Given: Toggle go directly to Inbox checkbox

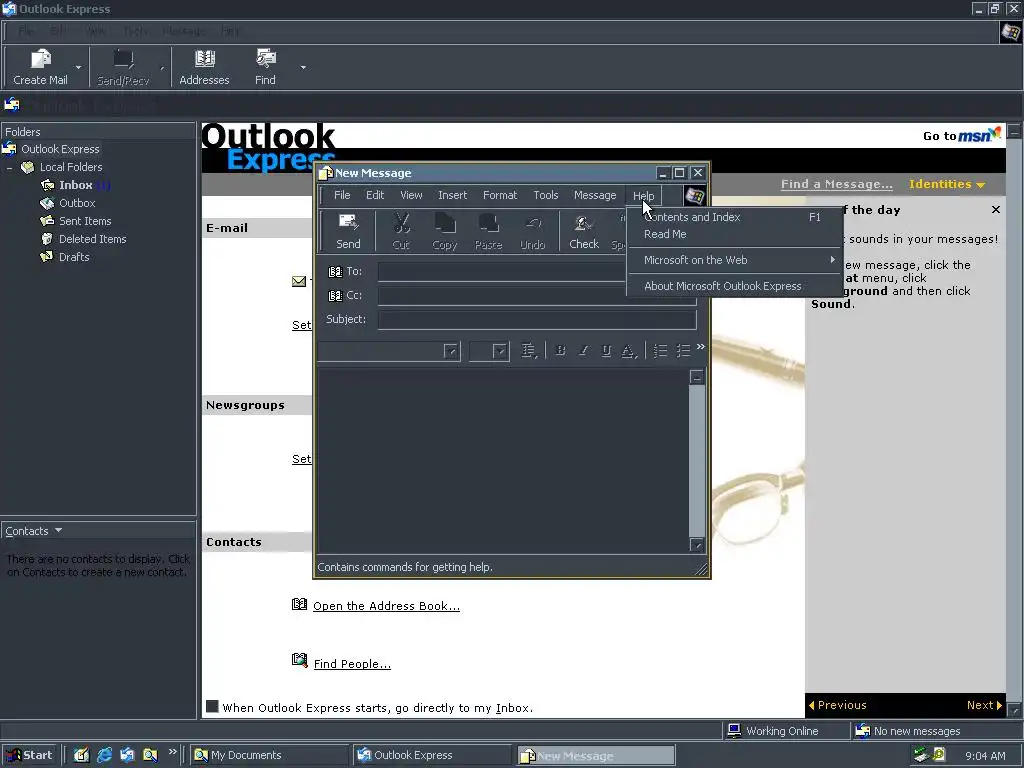Looking at the screenshot, I should coord(212,706).
